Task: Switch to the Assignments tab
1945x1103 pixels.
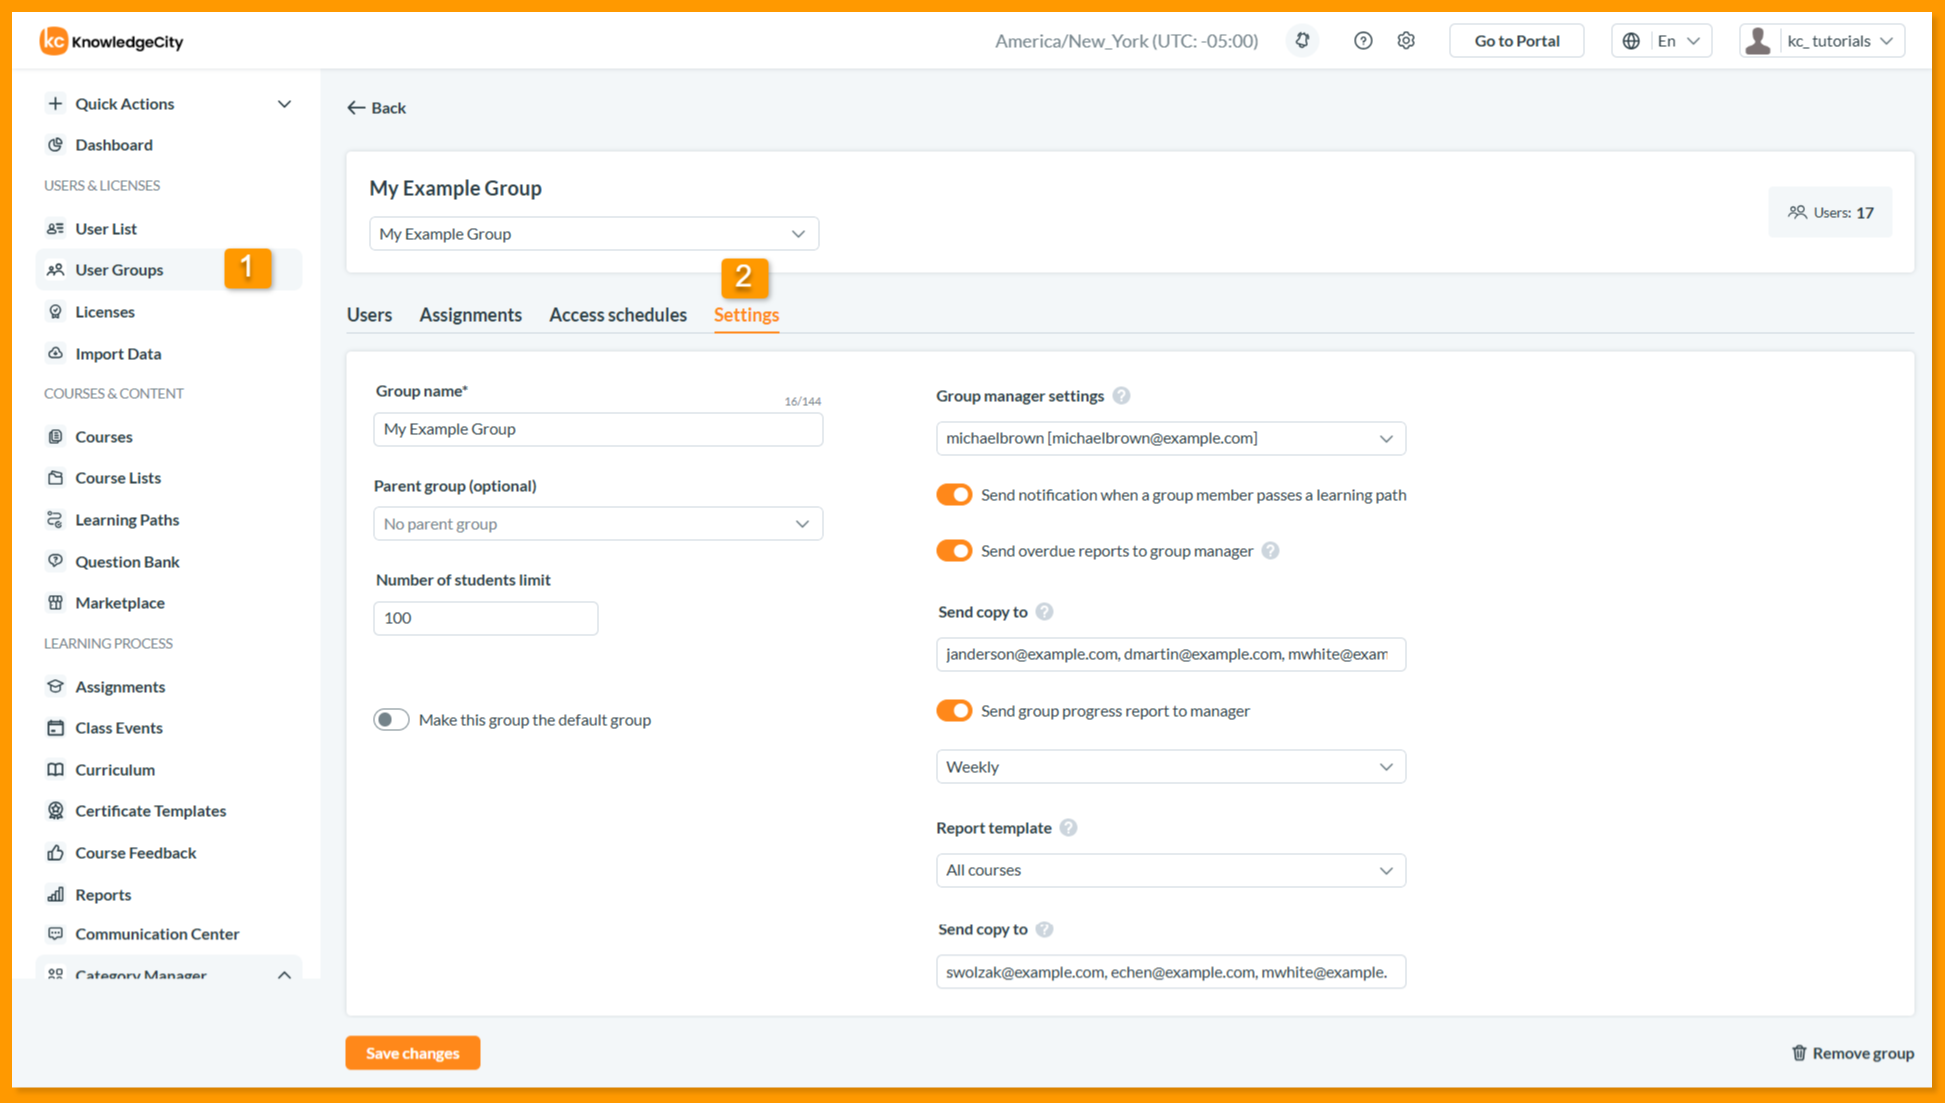Action: point(470,315)
